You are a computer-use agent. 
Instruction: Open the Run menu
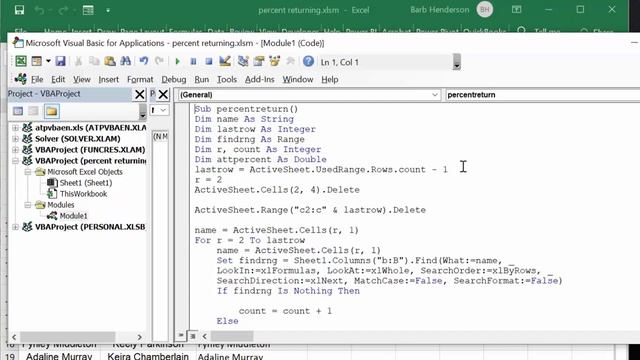[x=202, y=80]
